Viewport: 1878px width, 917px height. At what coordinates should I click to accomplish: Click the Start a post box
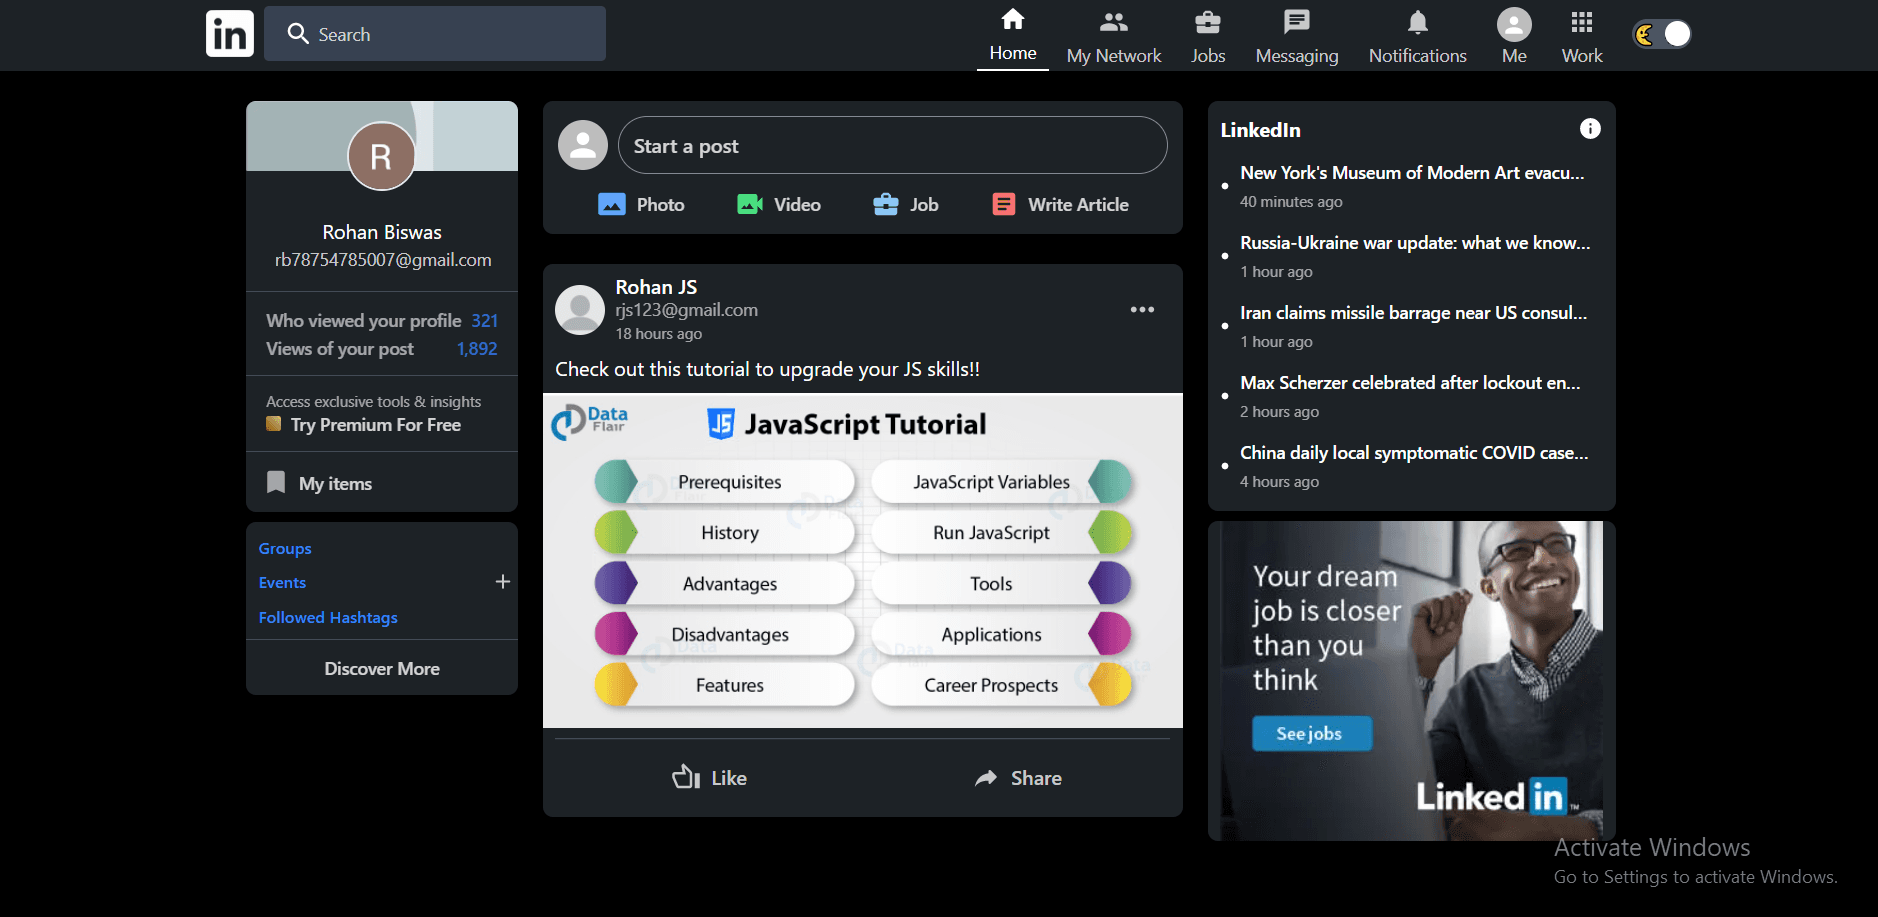pos(893,146)
